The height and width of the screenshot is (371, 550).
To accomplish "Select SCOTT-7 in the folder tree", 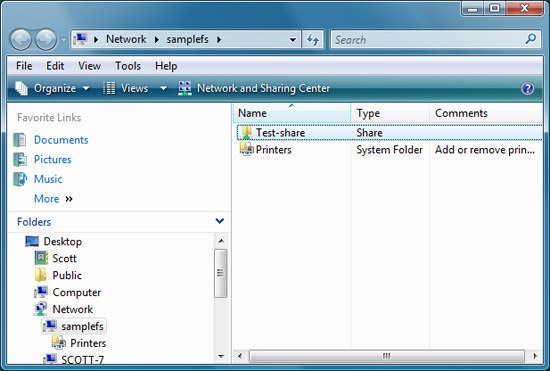I will [x=82, y=359].
